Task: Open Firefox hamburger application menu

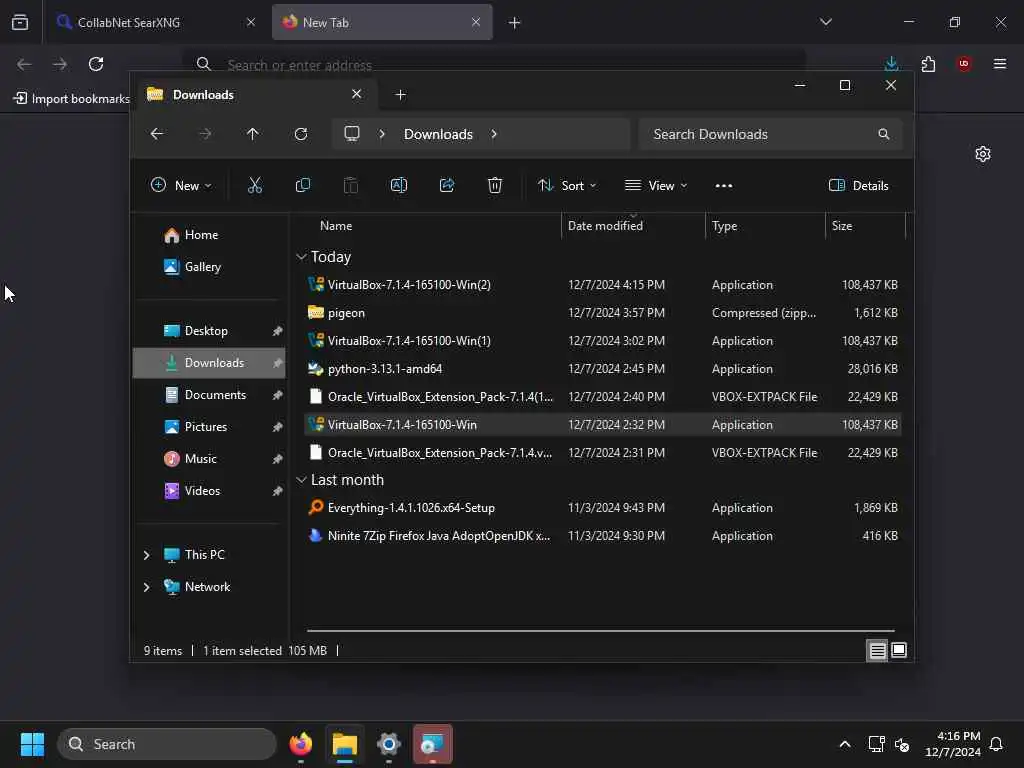Action: pyautogui.click(x=1000, y=64)
